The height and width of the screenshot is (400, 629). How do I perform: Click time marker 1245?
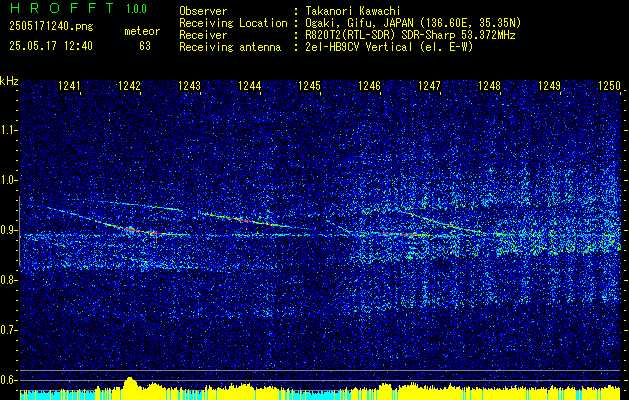point(309,86)
